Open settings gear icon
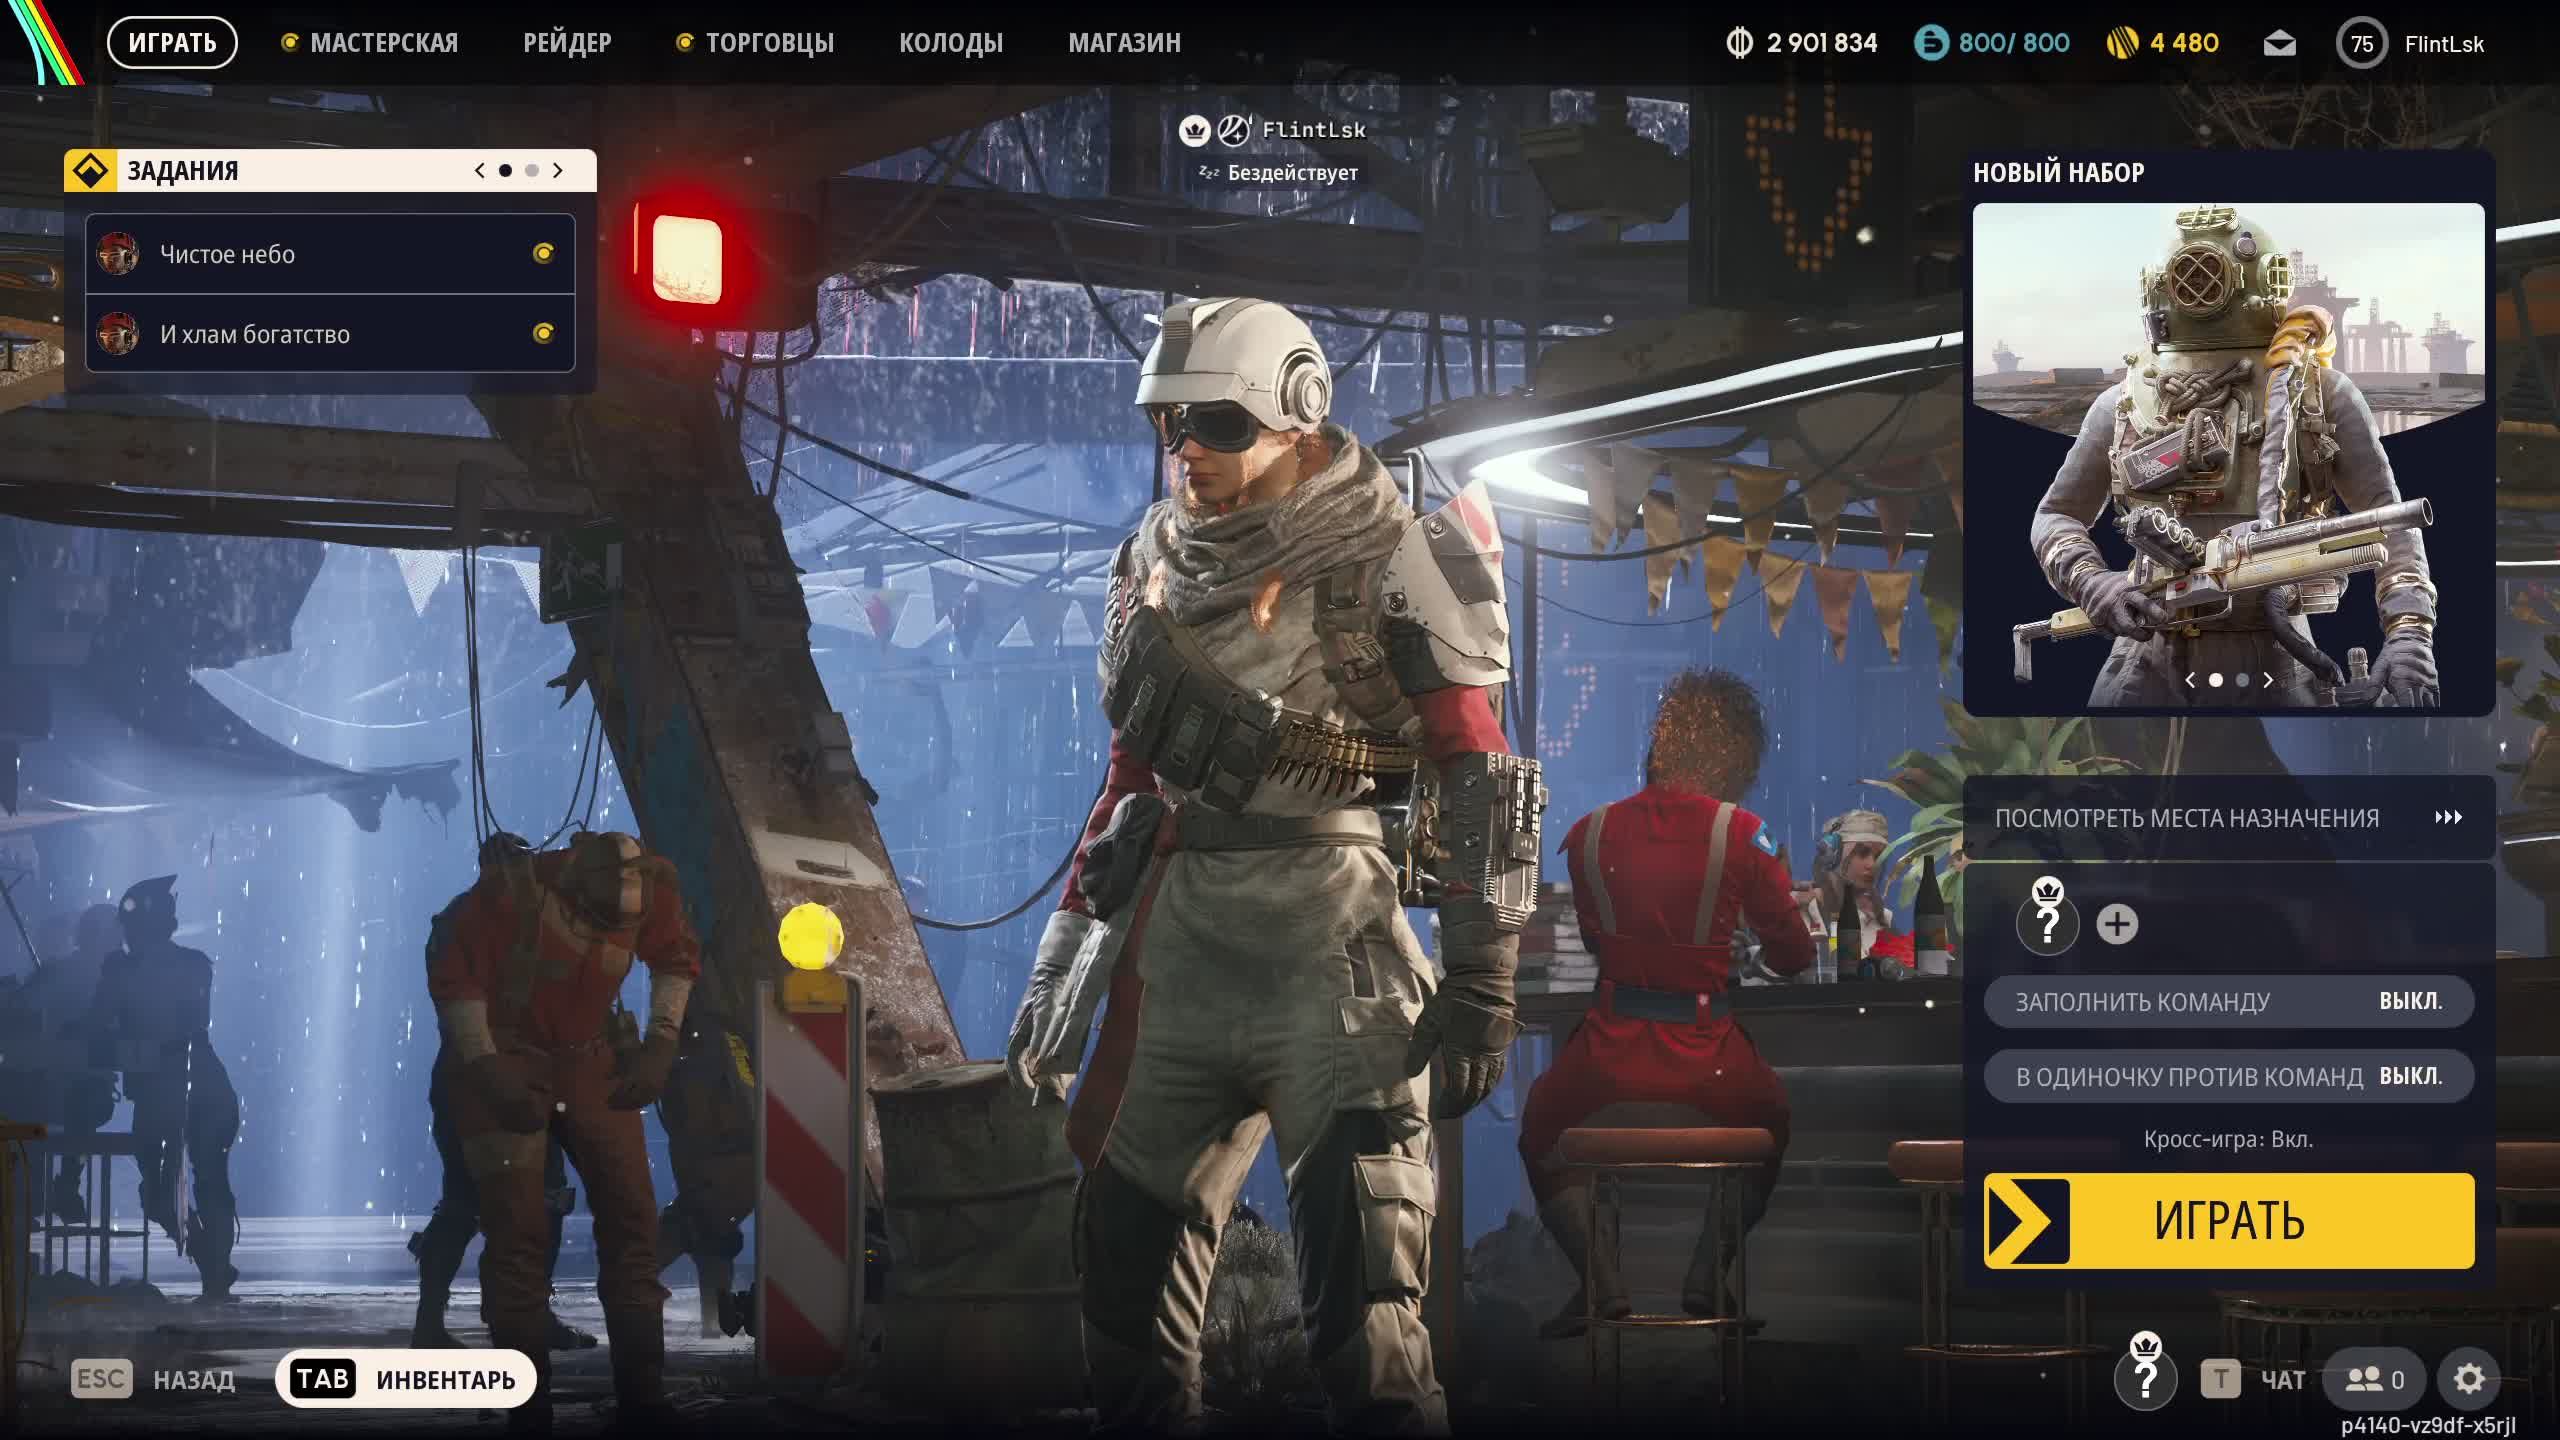 2469,1379
